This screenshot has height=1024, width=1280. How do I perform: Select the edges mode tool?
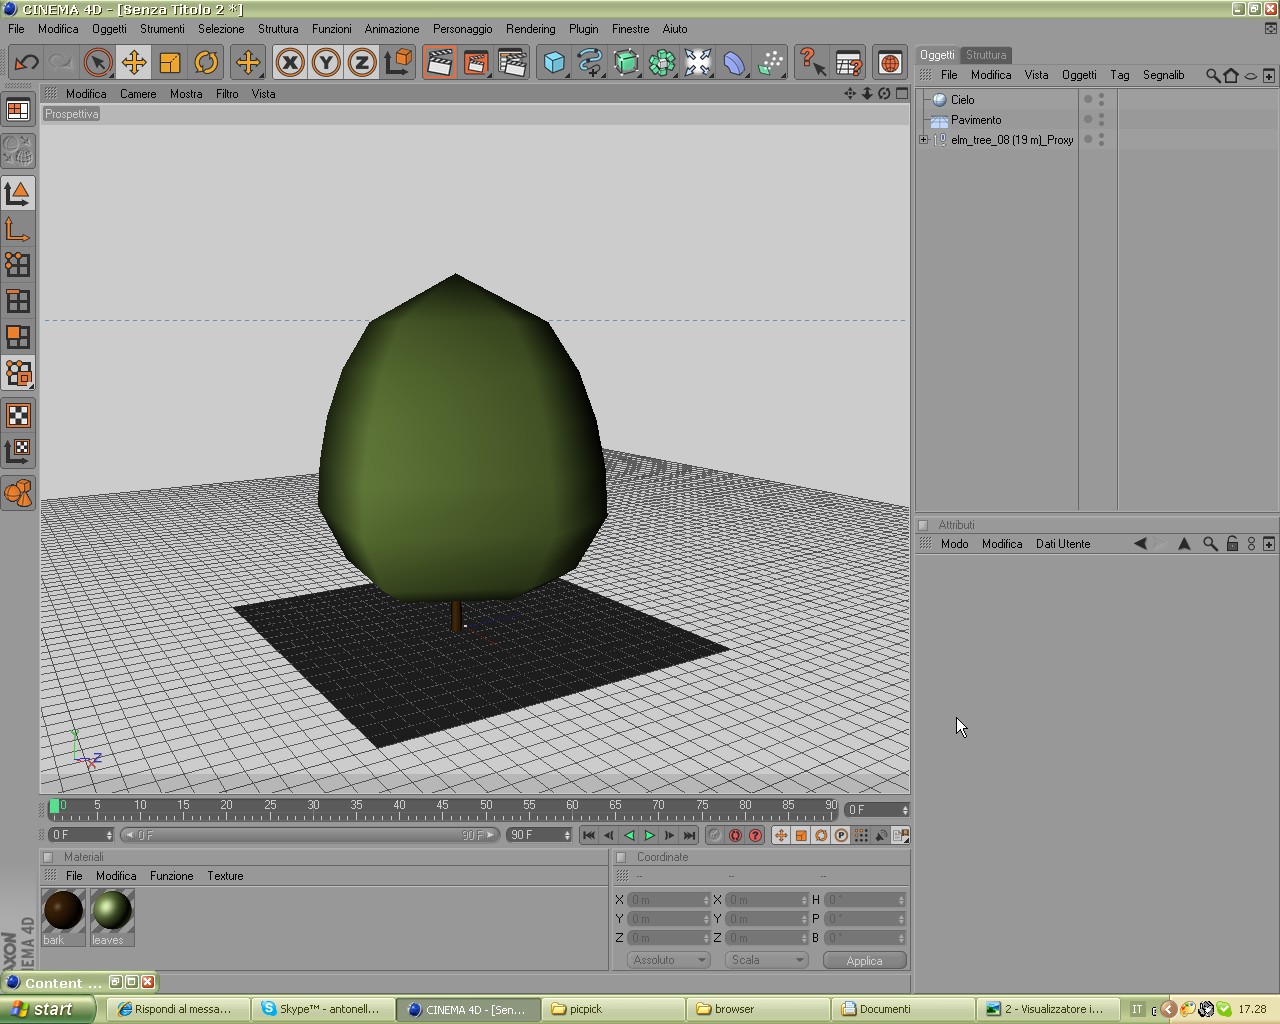point(18,301)
